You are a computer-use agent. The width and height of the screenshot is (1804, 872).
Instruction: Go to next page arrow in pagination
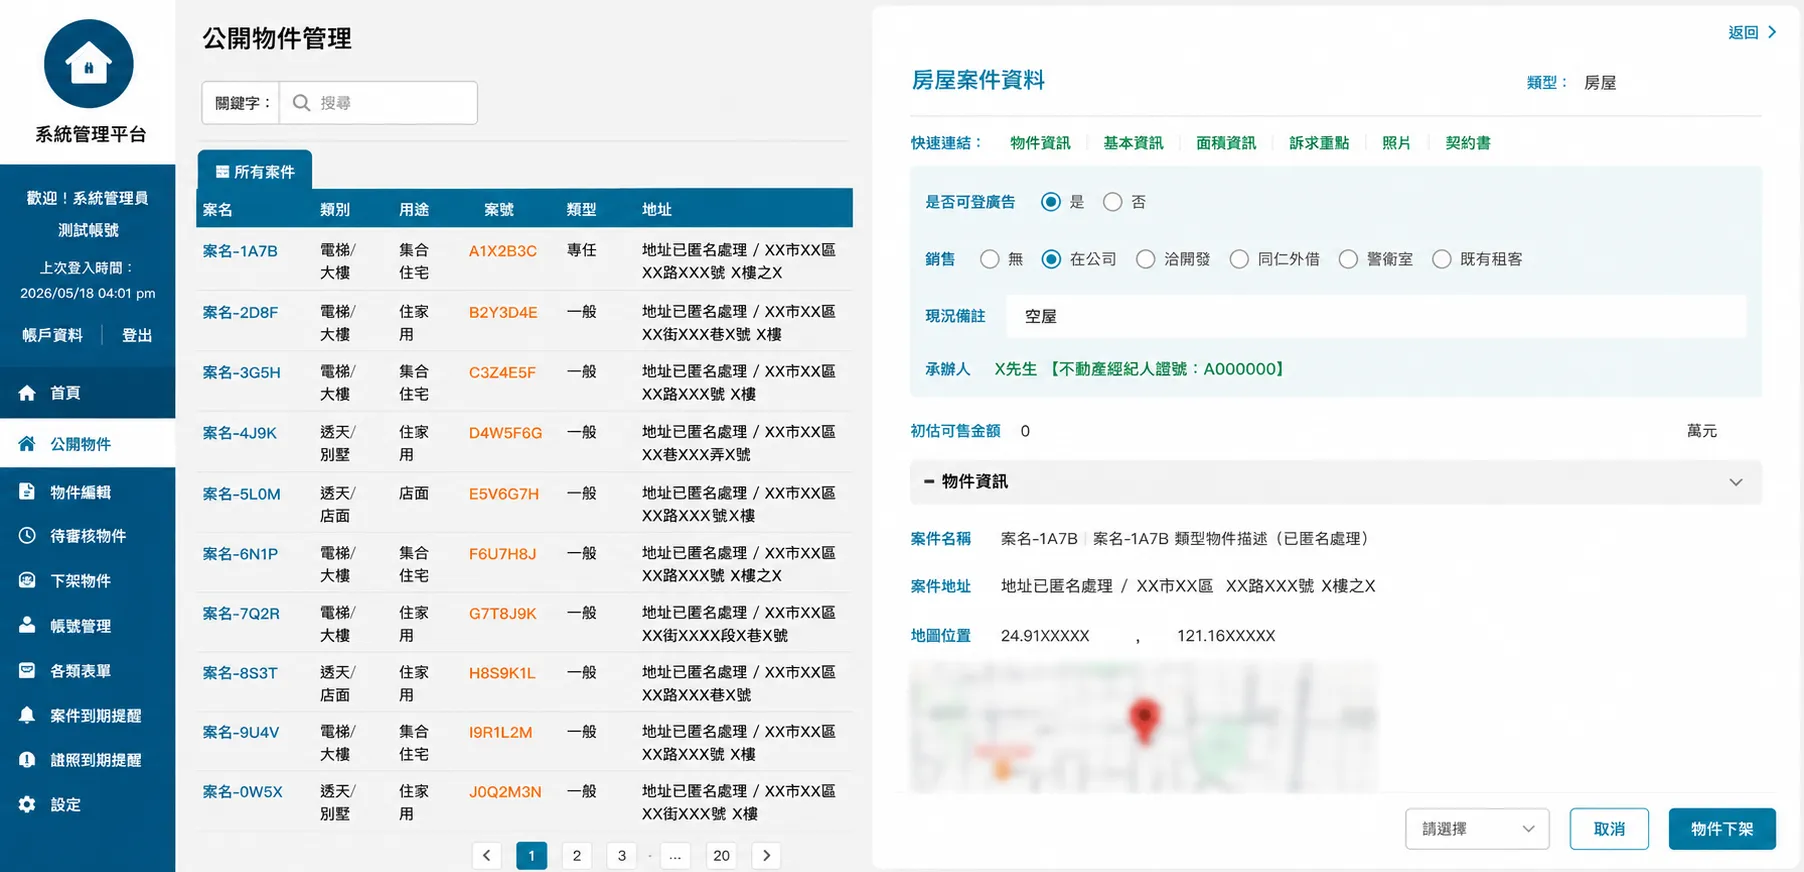point(767,855)
